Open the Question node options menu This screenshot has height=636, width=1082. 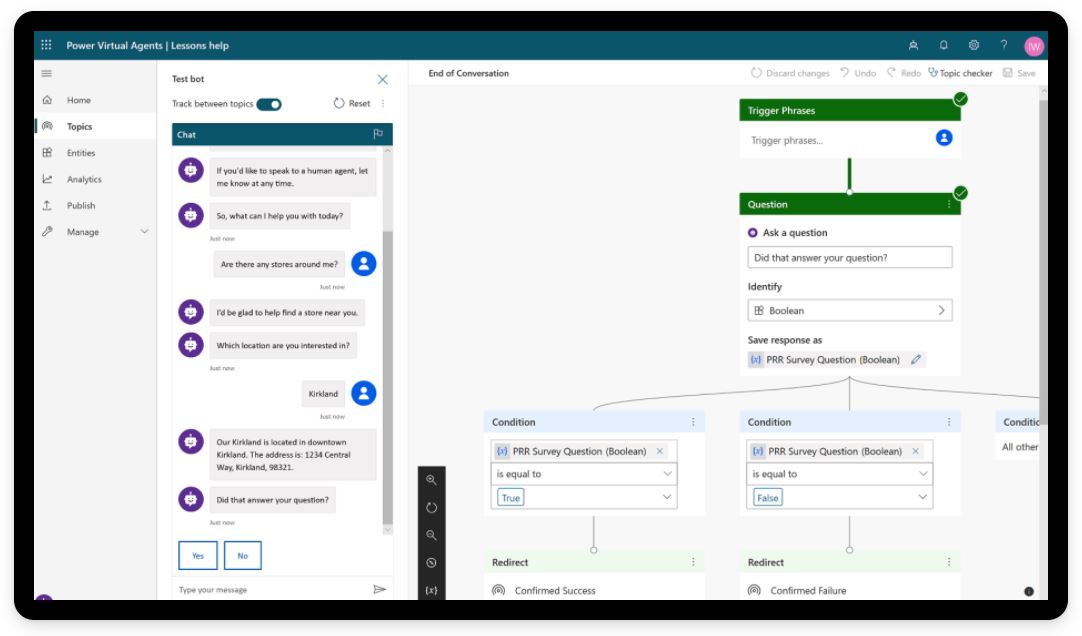tap(949, 204)
